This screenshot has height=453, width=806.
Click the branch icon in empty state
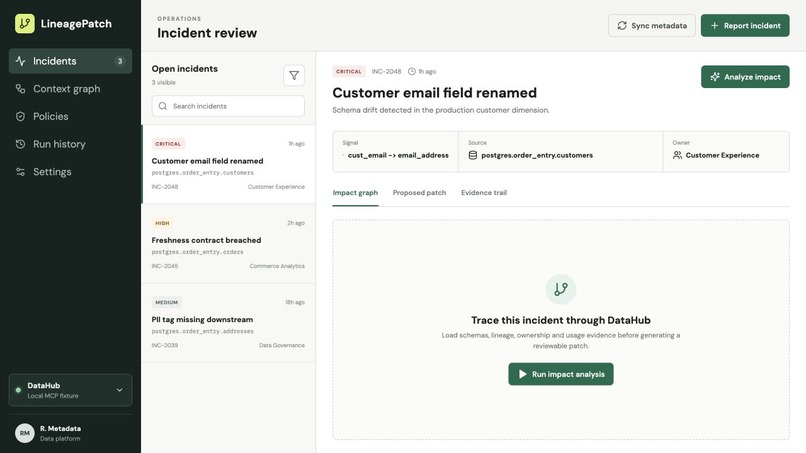[561, 289]
